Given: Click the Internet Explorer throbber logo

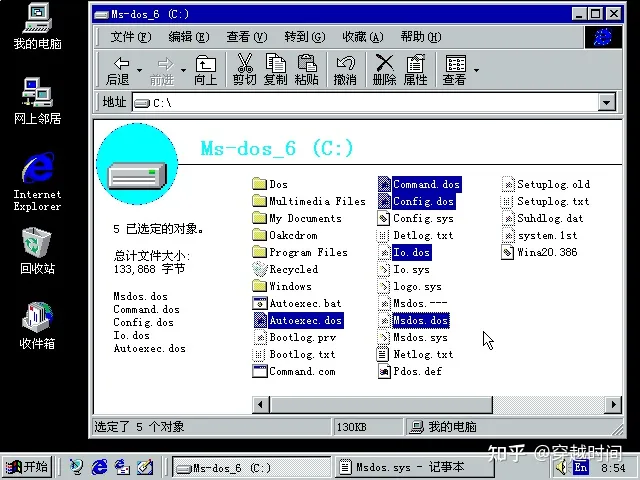Looking at the screenshot, I should (603, 37).
